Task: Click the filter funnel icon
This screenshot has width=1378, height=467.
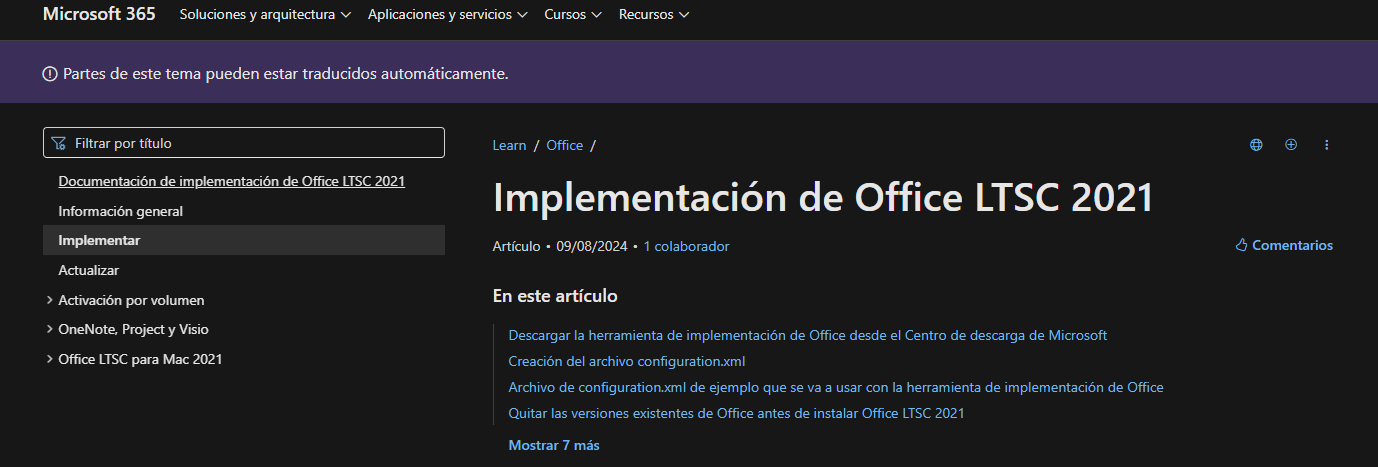Action: pos(59,143)
